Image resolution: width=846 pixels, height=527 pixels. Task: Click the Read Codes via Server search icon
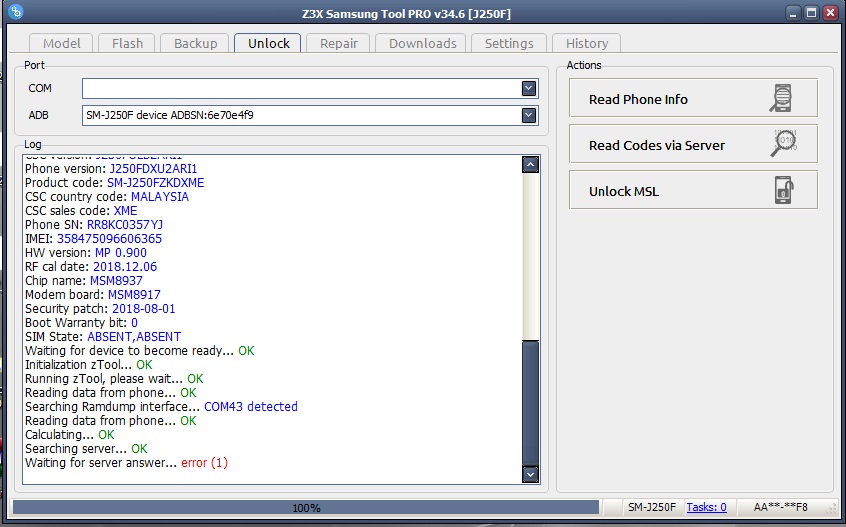point(784,143)
